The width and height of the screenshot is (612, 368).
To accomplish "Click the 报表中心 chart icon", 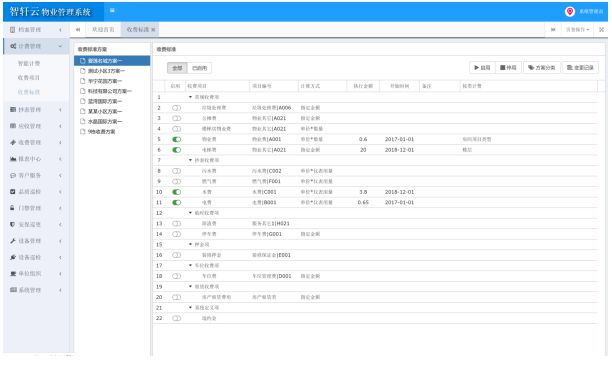I will point(13,159).
